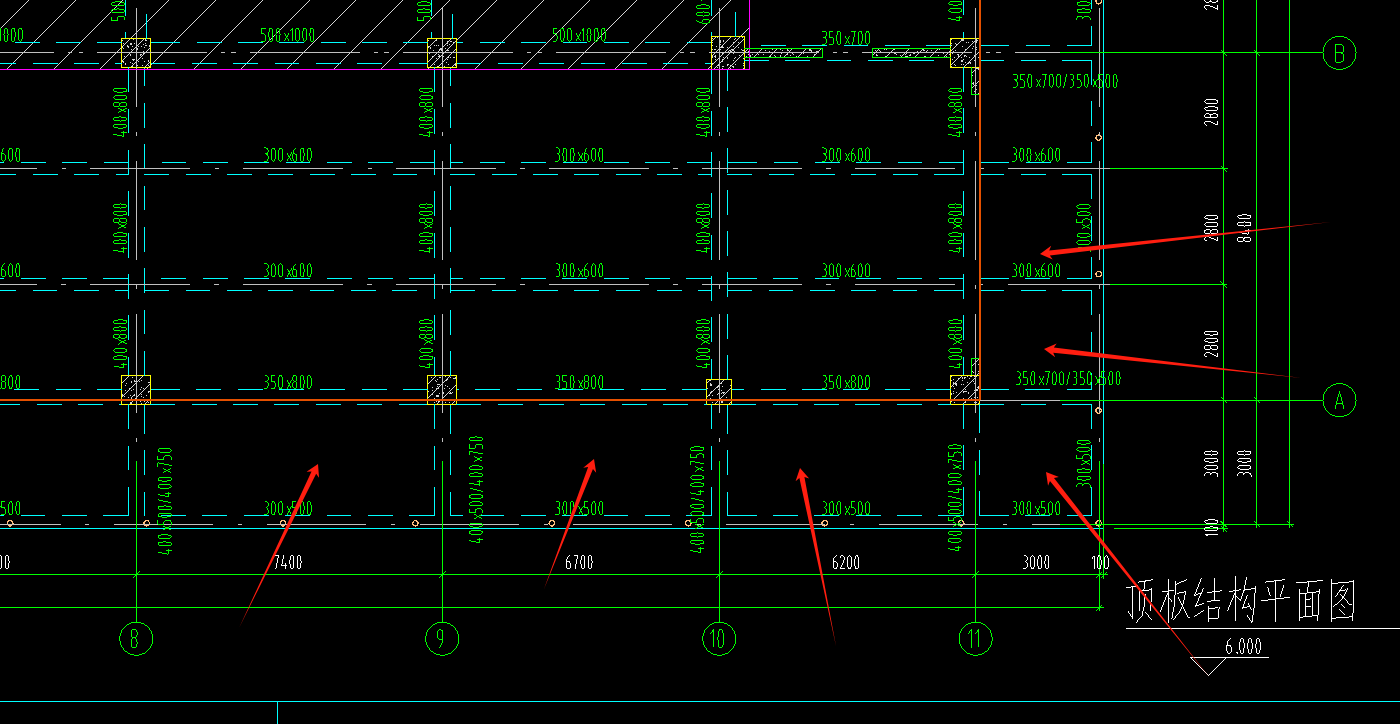Click the 7400 span dimension text

288,563
